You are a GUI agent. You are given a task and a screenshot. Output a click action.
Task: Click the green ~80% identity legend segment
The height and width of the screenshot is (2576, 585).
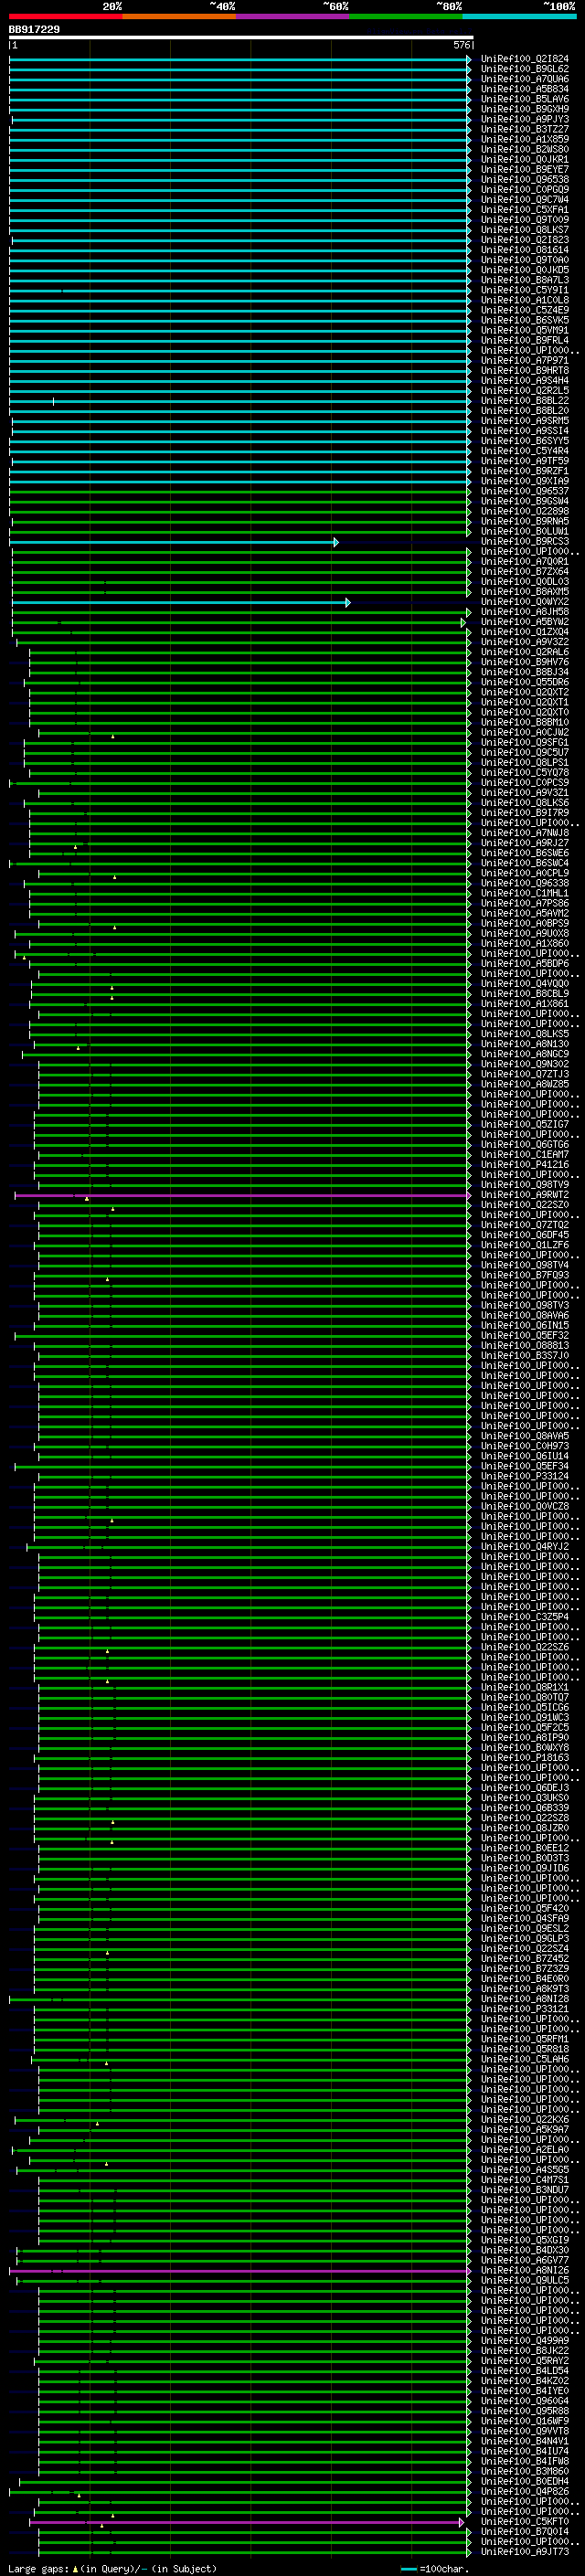pyautogui.click(x=406, y=17)
